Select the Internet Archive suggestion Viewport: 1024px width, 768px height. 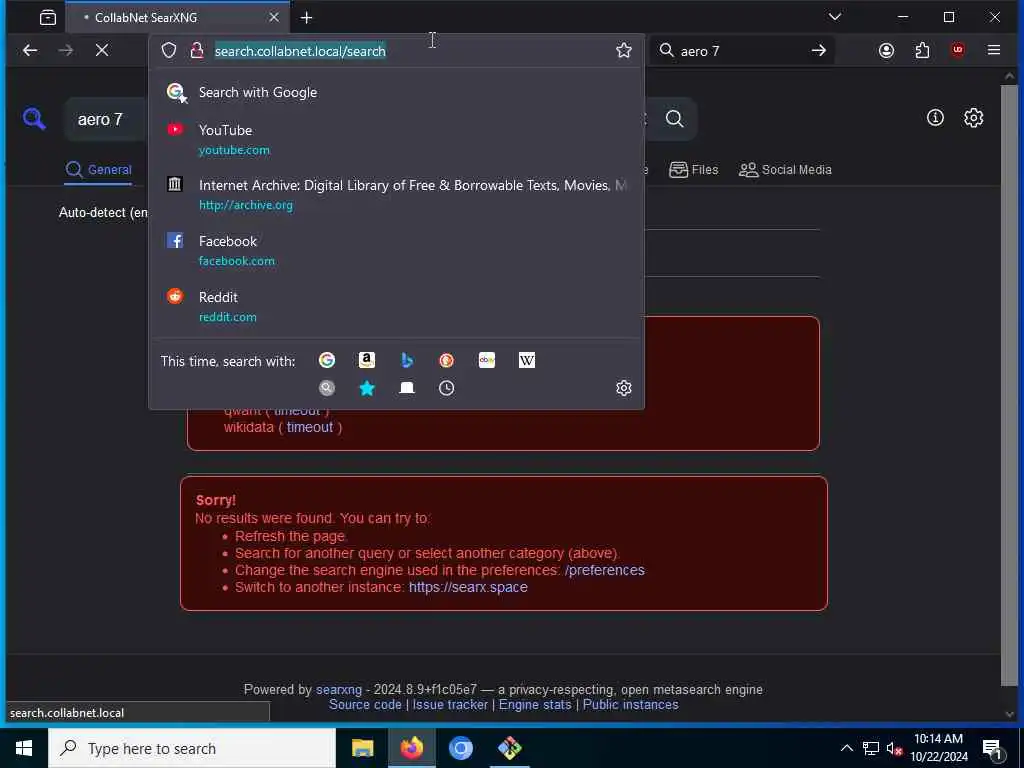pos(396,195)
